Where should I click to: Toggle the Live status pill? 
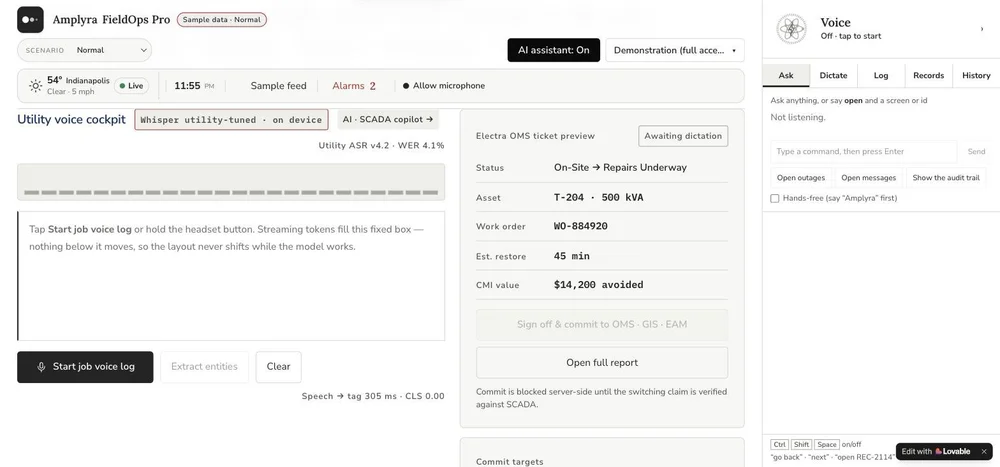(x=131, y=85)
